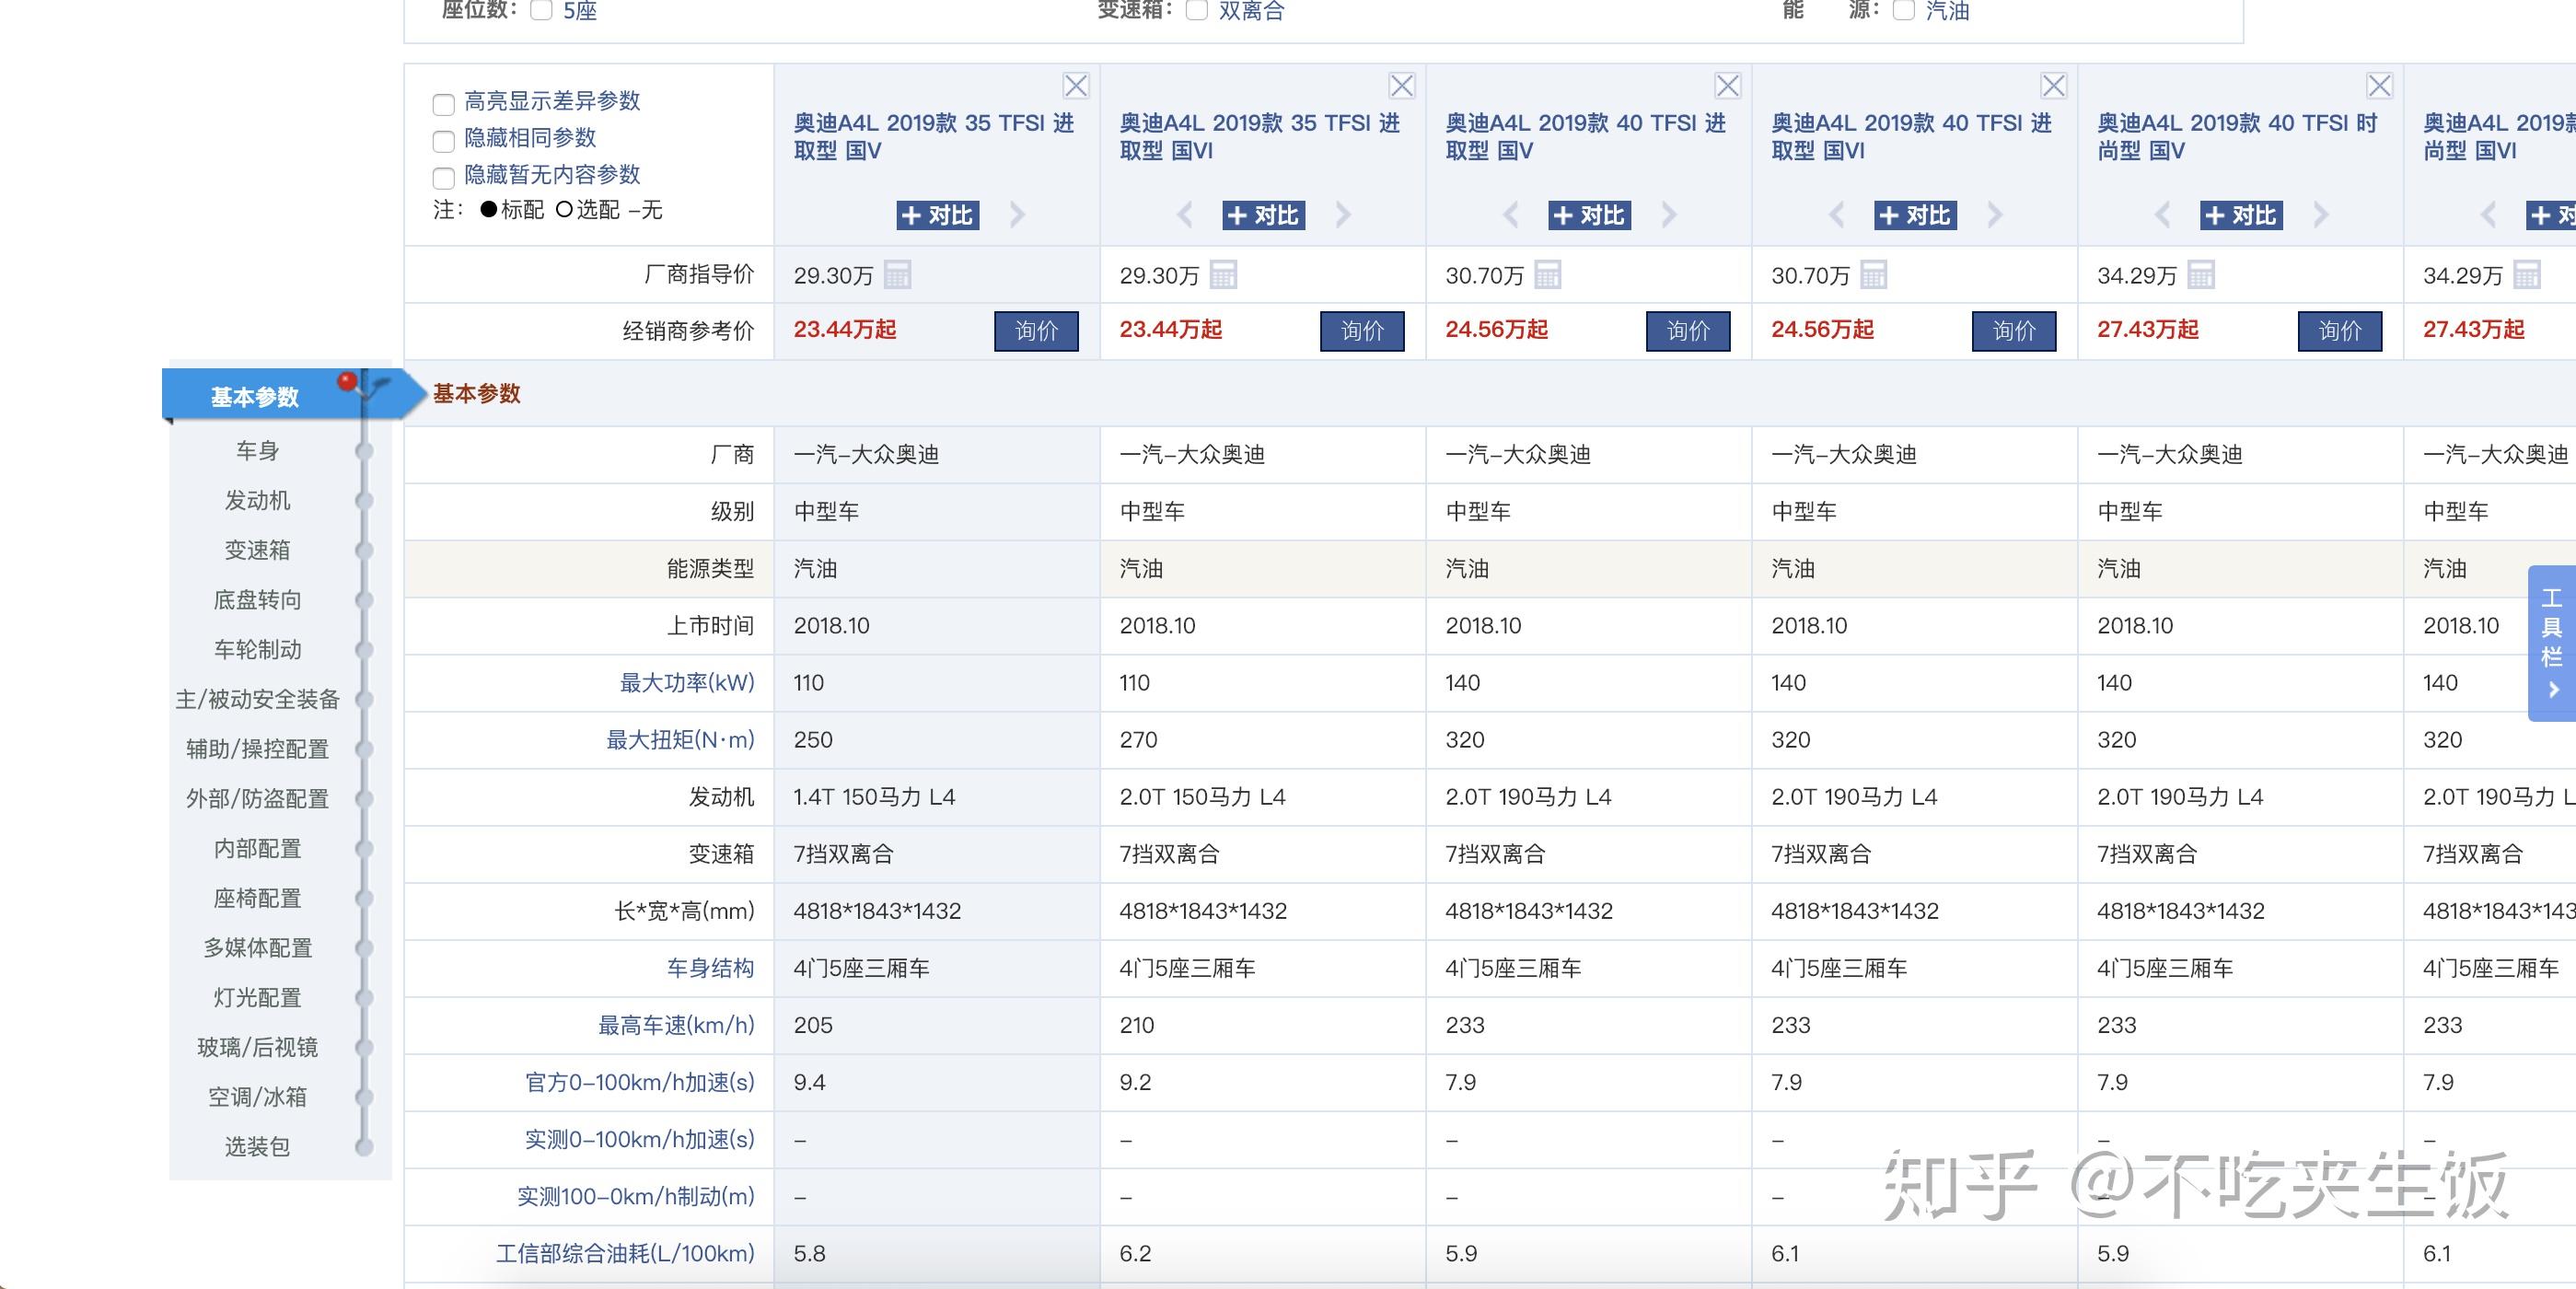Close the 35 TFSI 进取型 国VI column
Viewport: 2576px width, 1289px height.
click(x=1402, y=86)
